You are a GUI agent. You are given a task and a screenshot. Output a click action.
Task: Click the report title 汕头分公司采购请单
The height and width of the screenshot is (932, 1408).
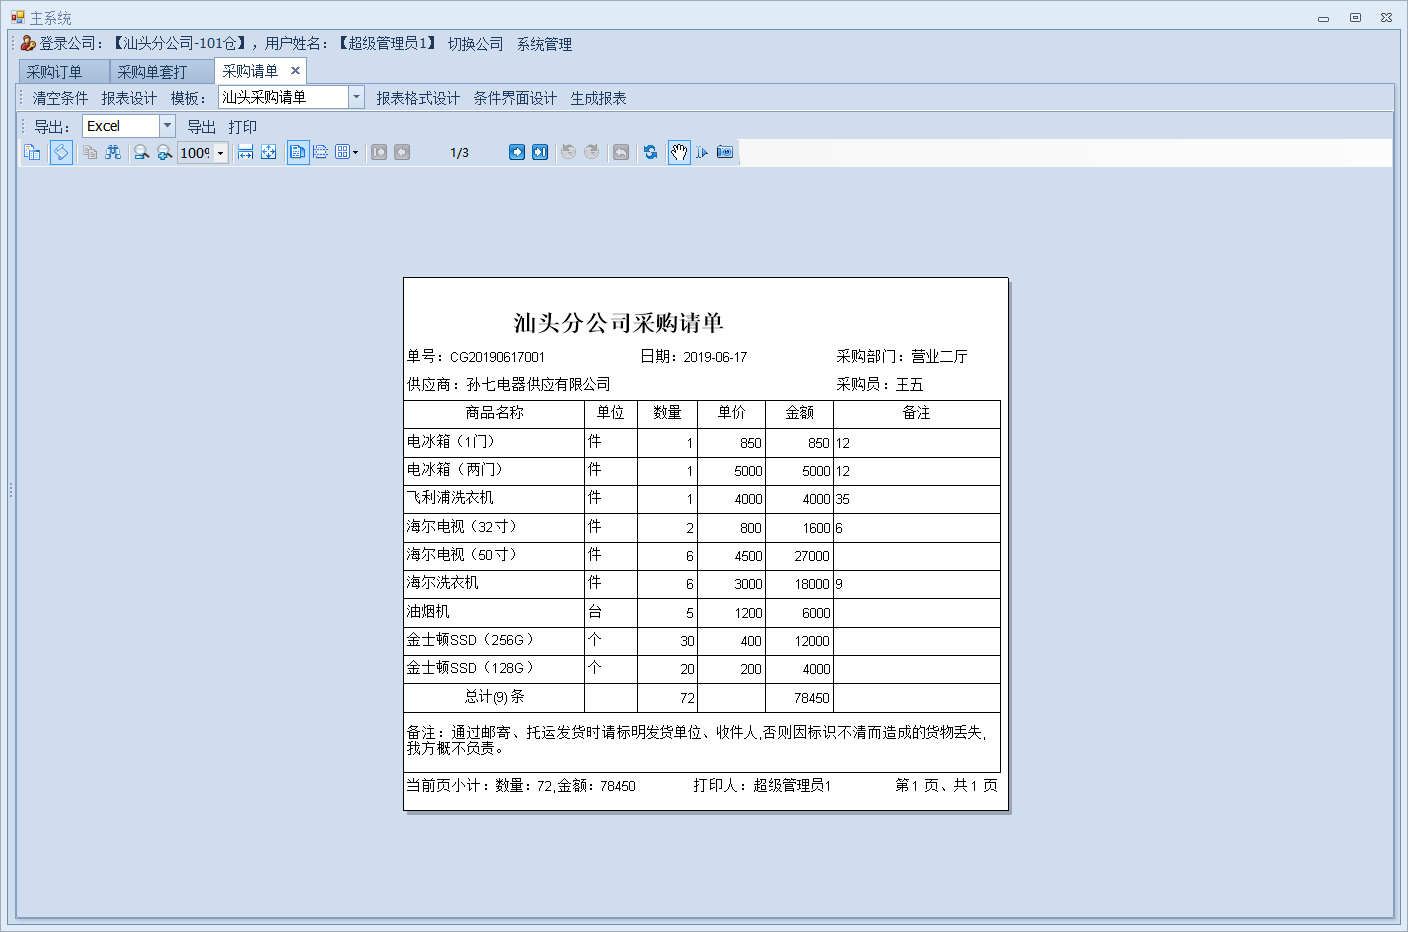click(x=618, y=323)
